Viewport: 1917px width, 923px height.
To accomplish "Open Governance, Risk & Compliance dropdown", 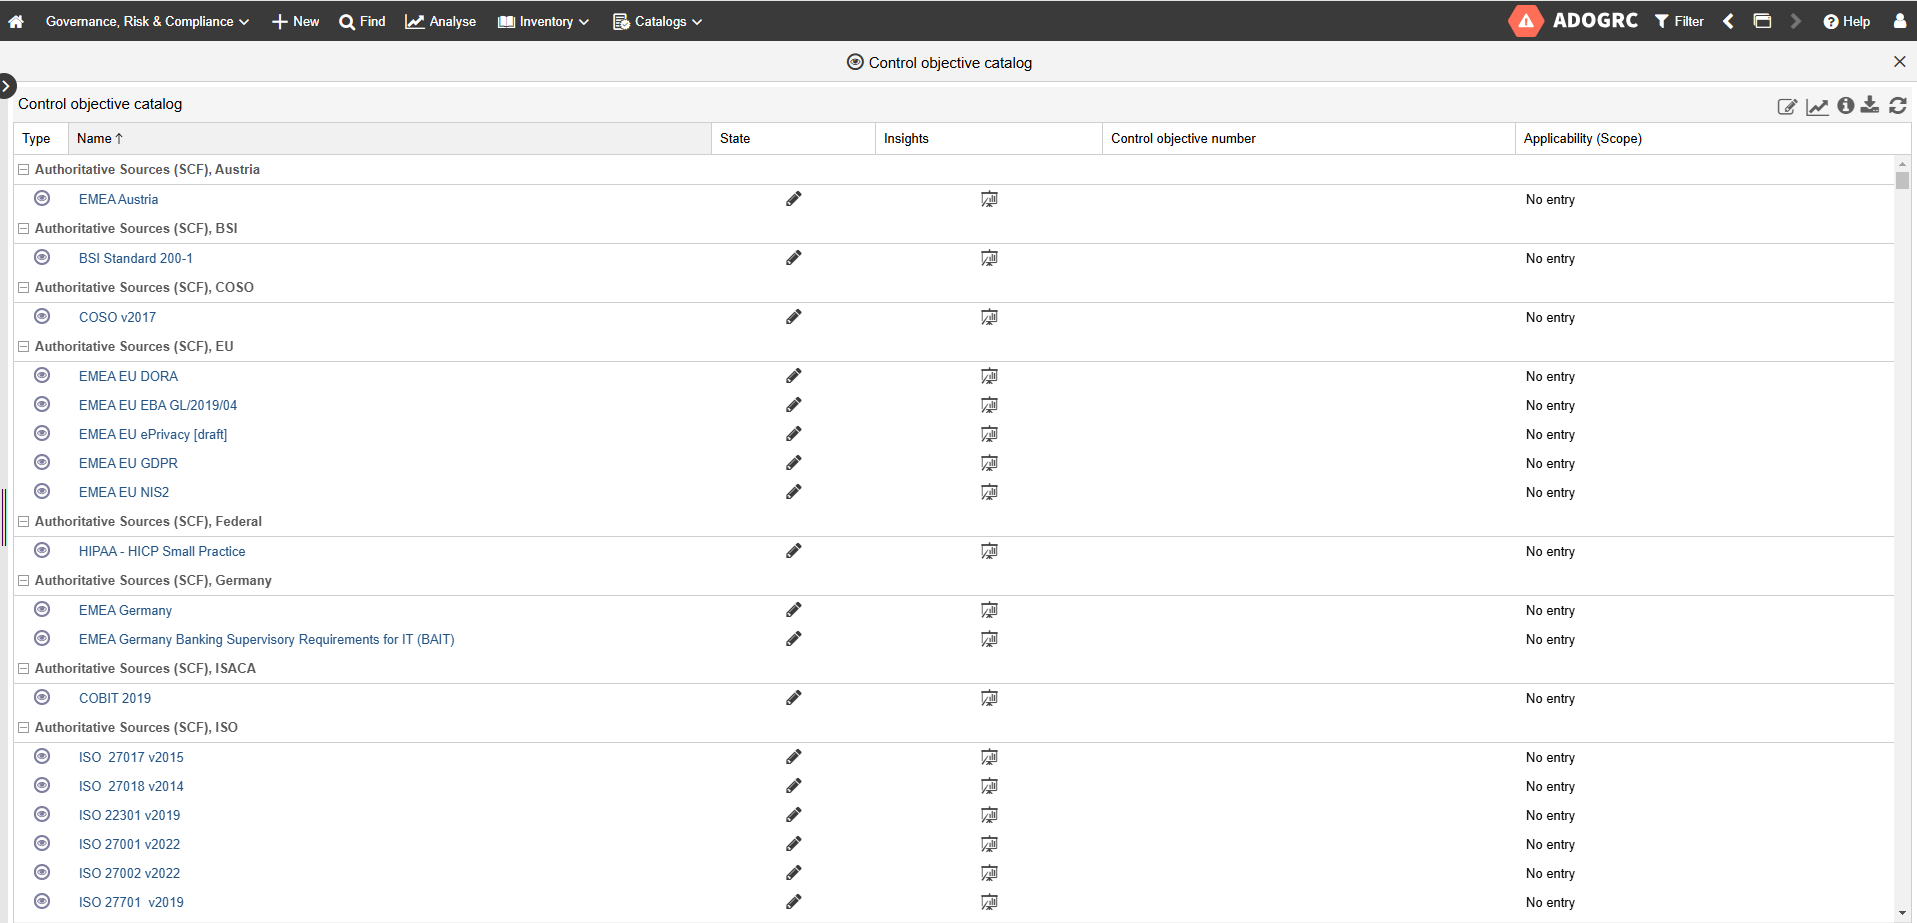I will (x=147, y=21).
